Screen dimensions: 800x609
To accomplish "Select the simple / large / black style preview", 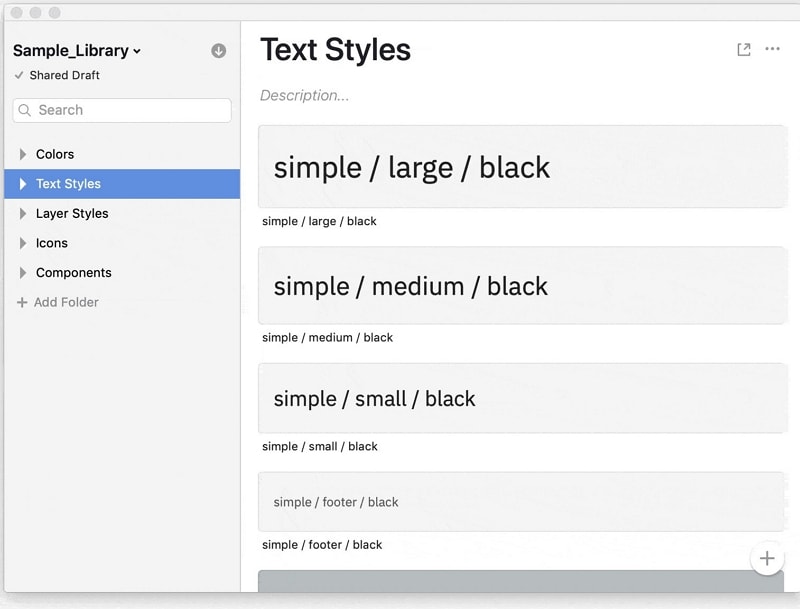I will pyautogui.click(x=521, y=167).
